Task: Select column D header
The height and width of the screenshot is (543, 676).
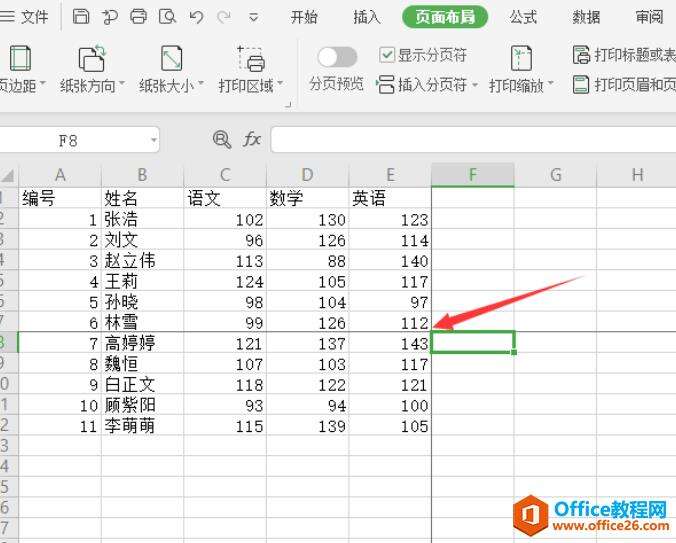Action: pyautogui.click(x=307, y=175)
